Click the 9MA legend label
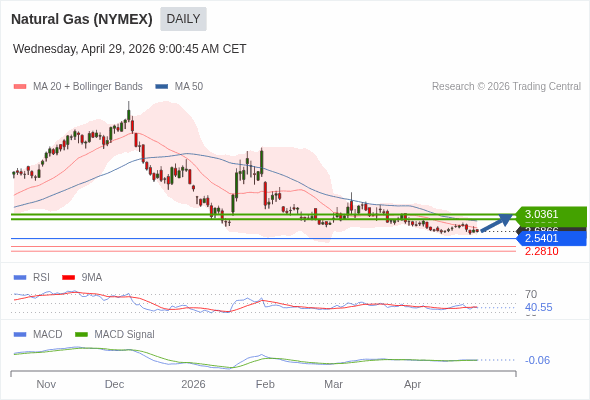590x400 pixels. pyautogui.click(x=92, y=278)
